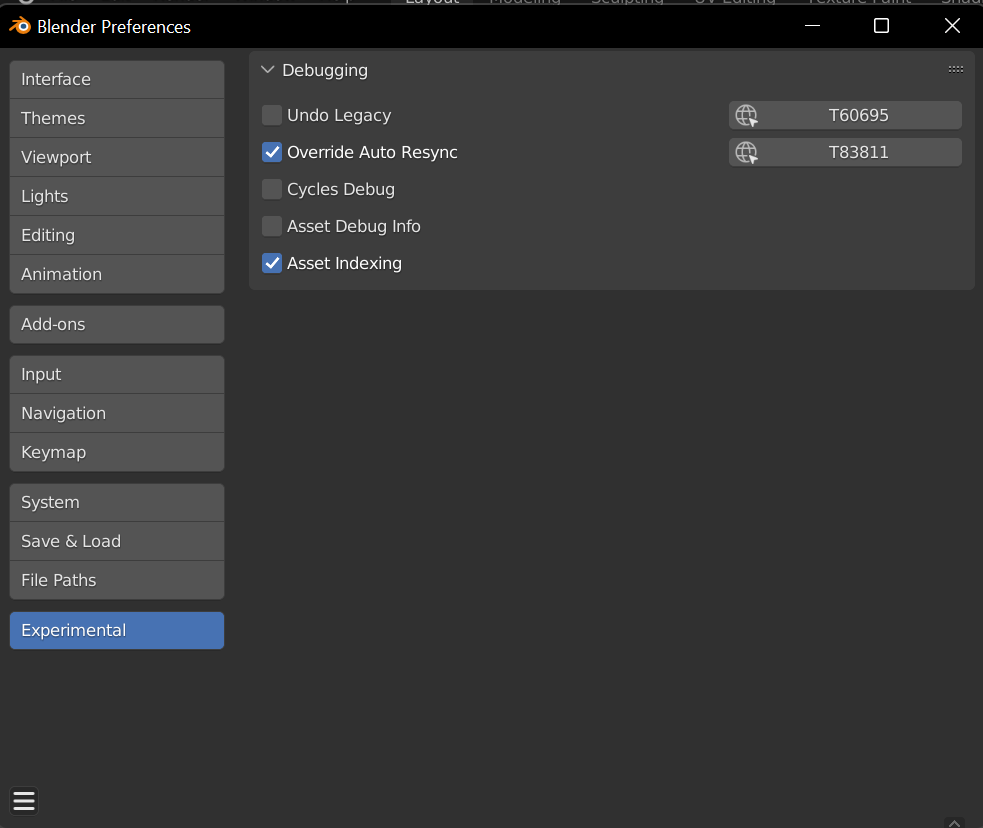Collapse the Debugging panel
Image resolution: width=983 pixels, height=828 pixels.
pos(268,70)
